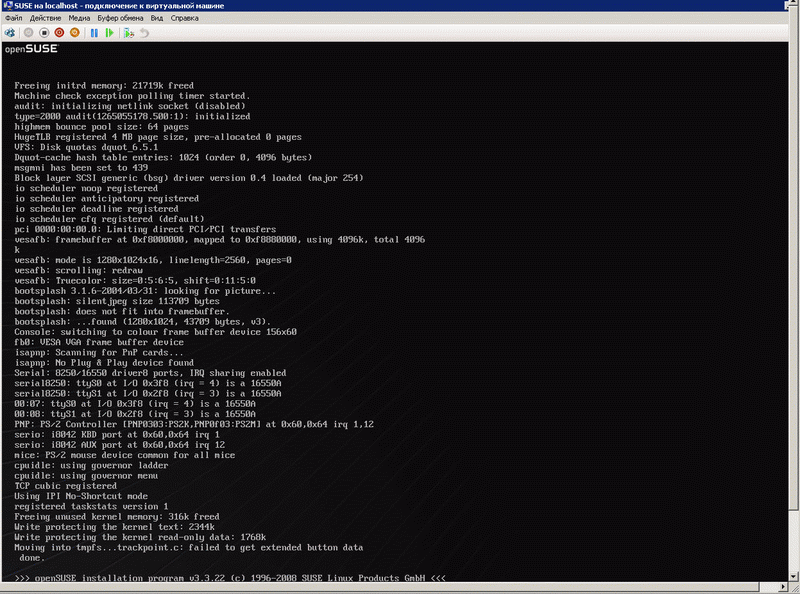The image size is (800, 594).
Task: Click line 'mice: PS/2 mouse device common for all mice'
Action: pos(124,455)
